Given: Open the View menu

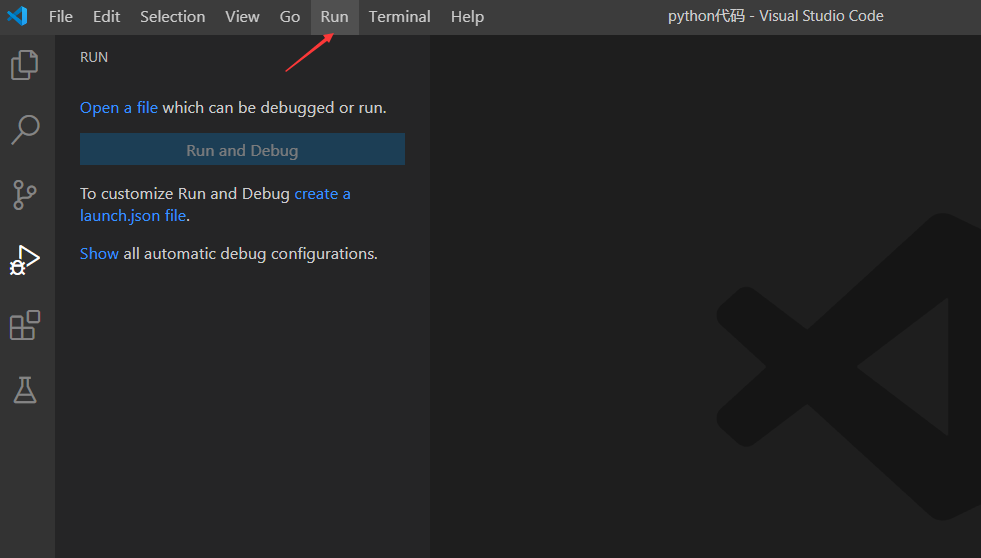Looking at the screenshot, I should 242,17.
